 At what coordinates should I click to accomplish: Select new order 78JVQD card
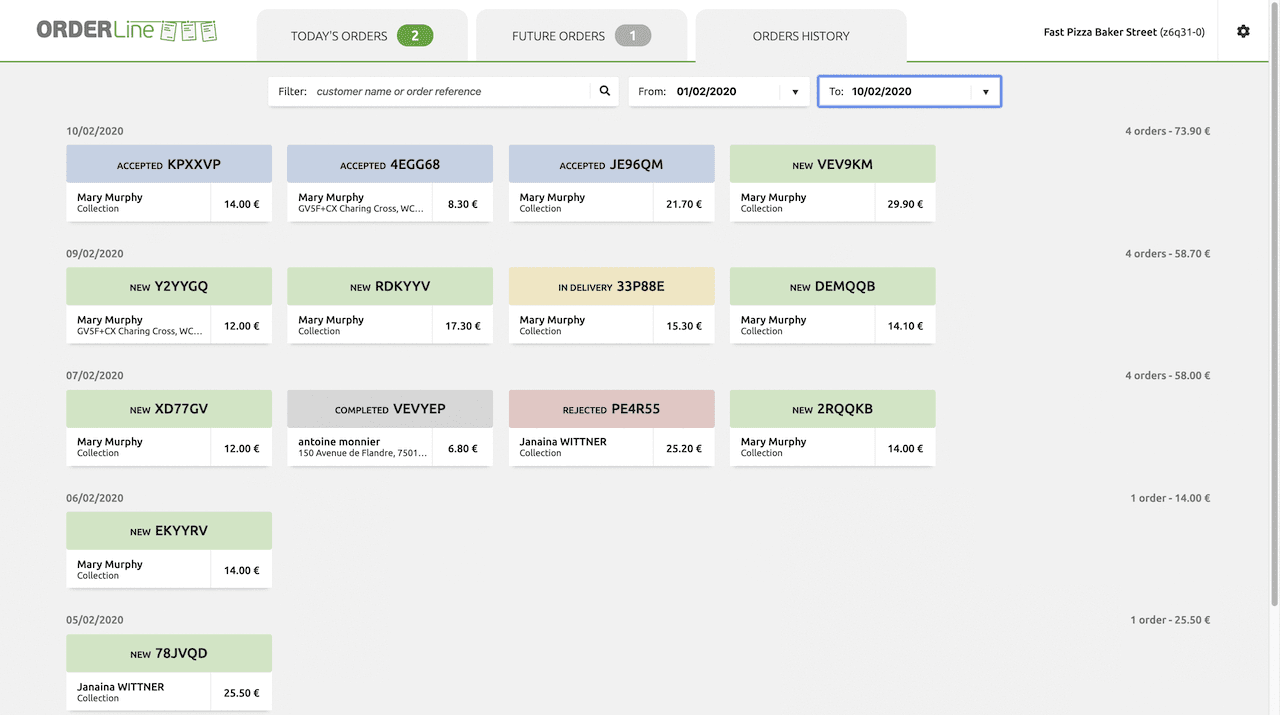point(169,654)
